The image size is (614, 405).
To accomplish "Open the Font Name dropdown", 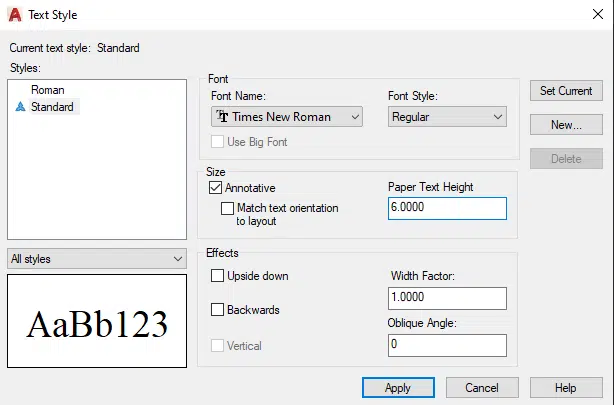I will (x=287, y=117).
